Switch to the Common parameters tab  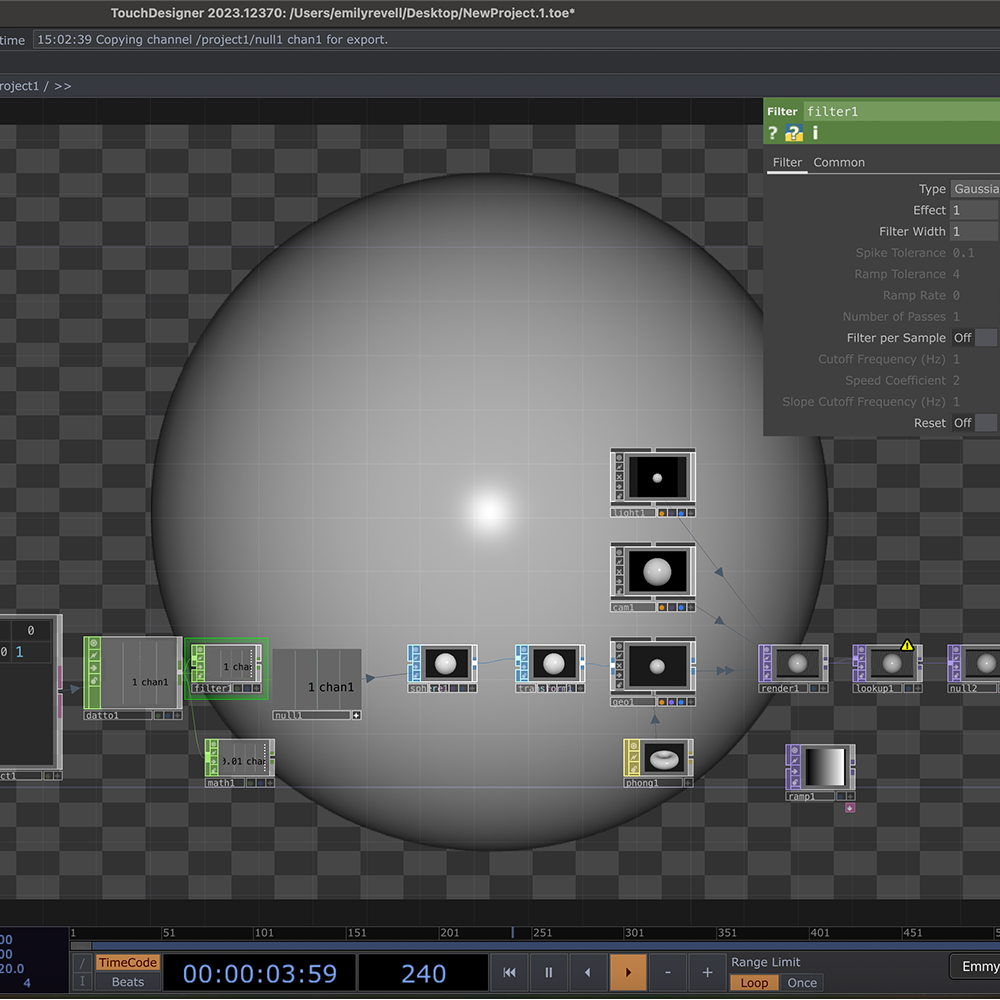pyautogui.click(x=838, y=162)
